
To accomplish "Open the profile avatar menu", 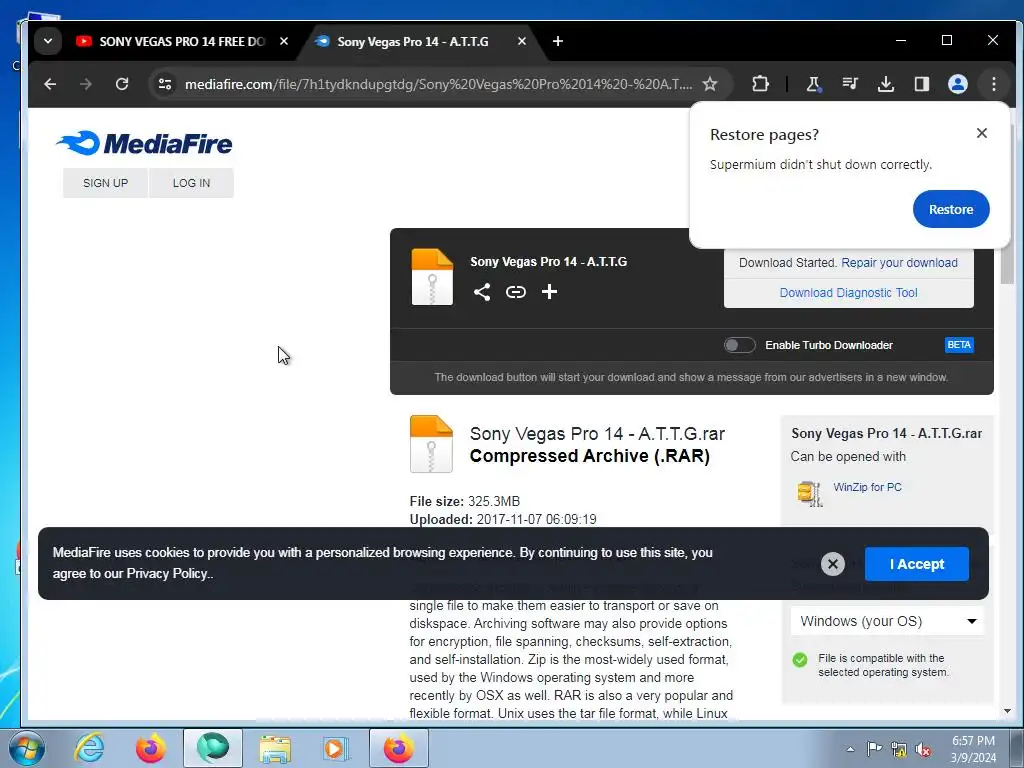I will pyautogui.click(x=957, y=84).
